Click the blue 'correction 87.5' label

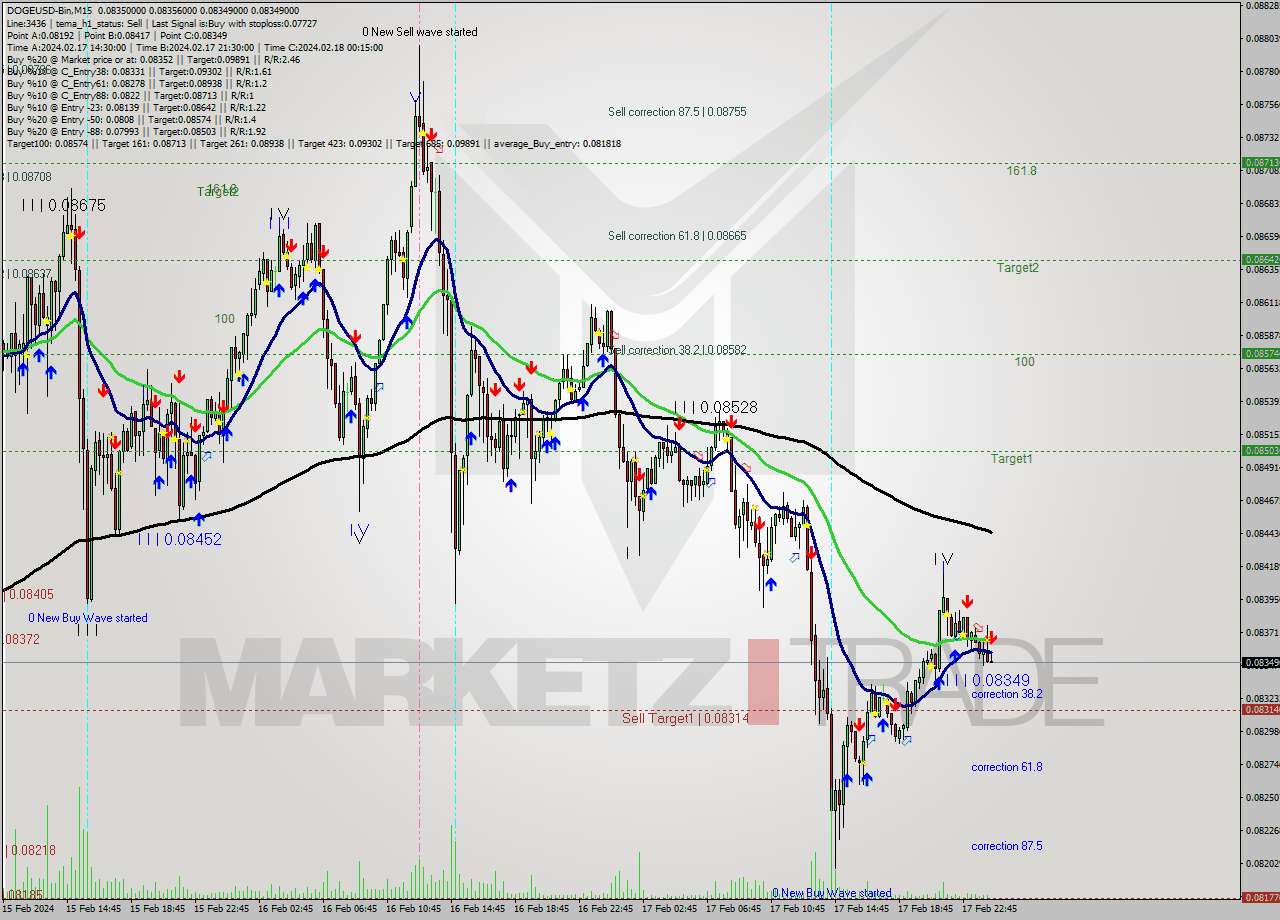click(x=1007, y=846)
